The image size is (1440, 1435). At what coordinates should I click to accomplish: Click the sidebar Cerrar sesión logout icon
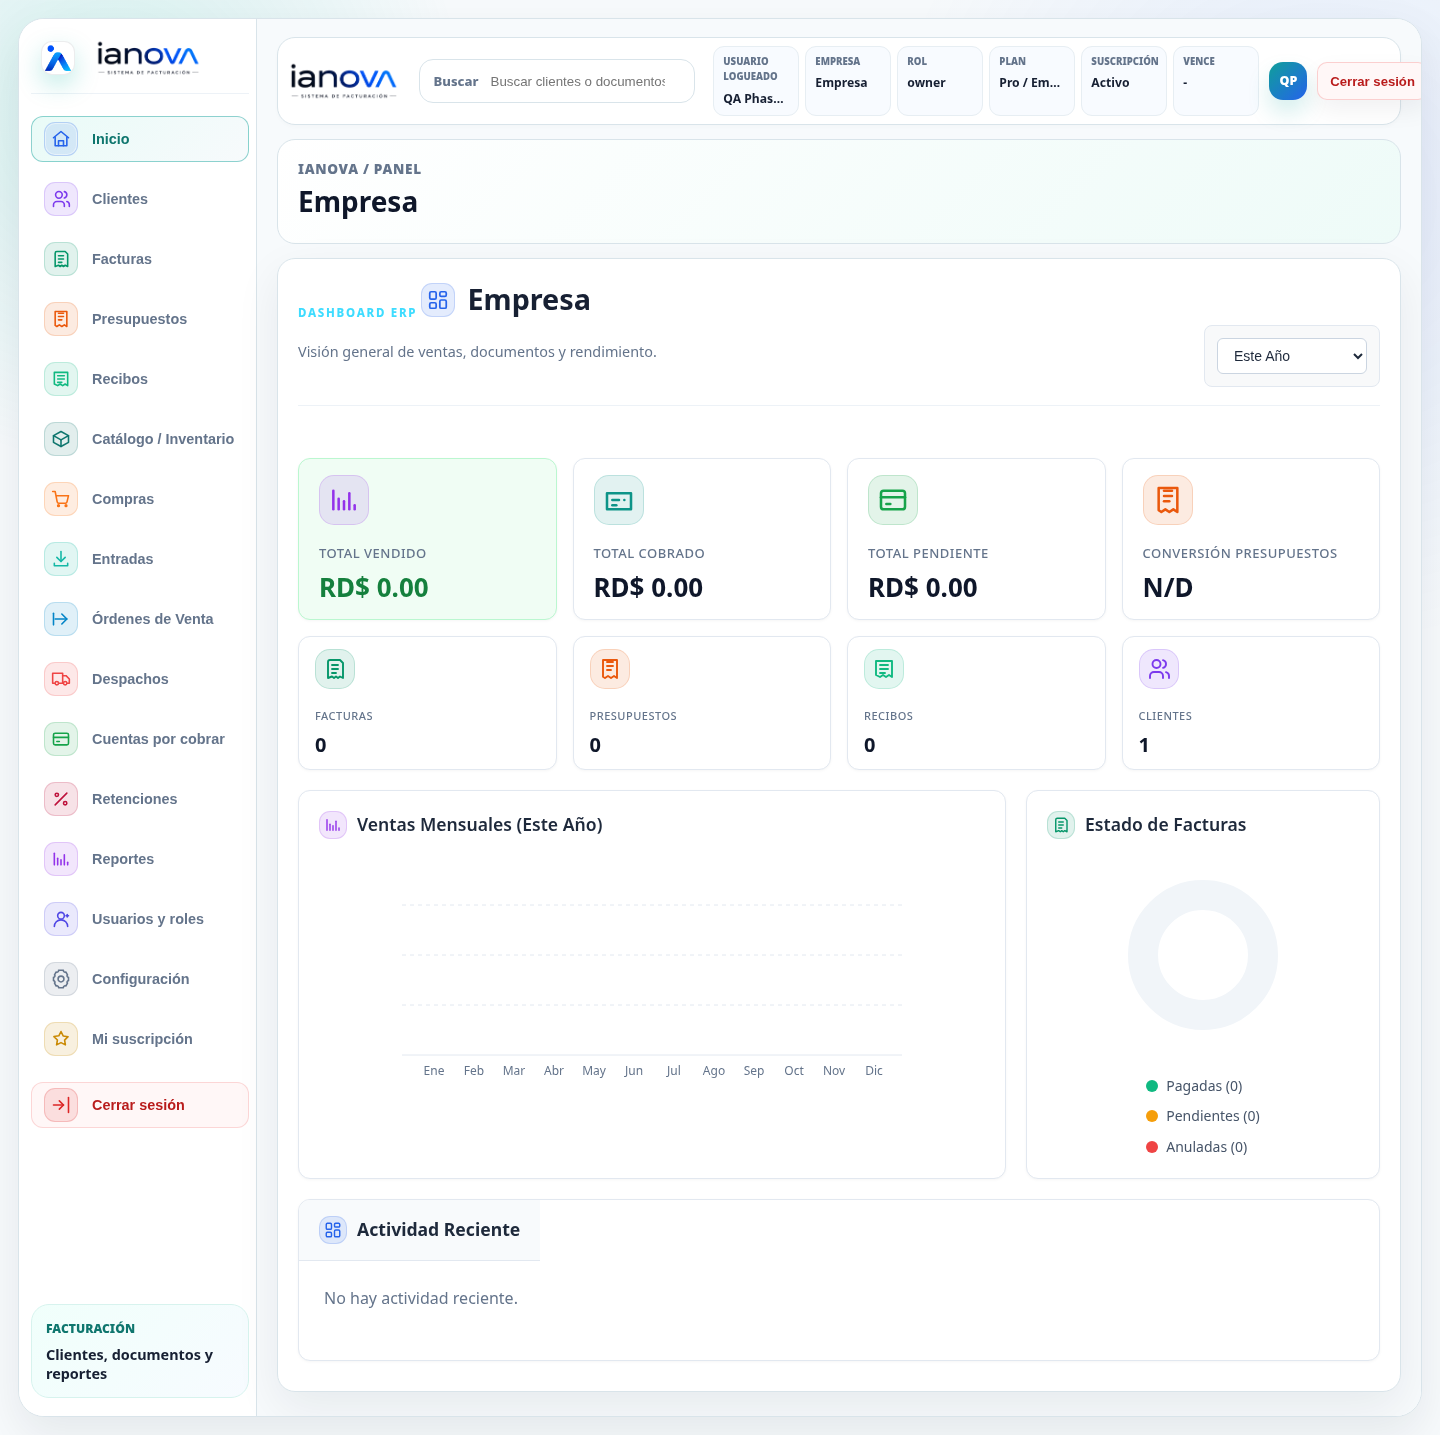click(x=61, y=1105)
